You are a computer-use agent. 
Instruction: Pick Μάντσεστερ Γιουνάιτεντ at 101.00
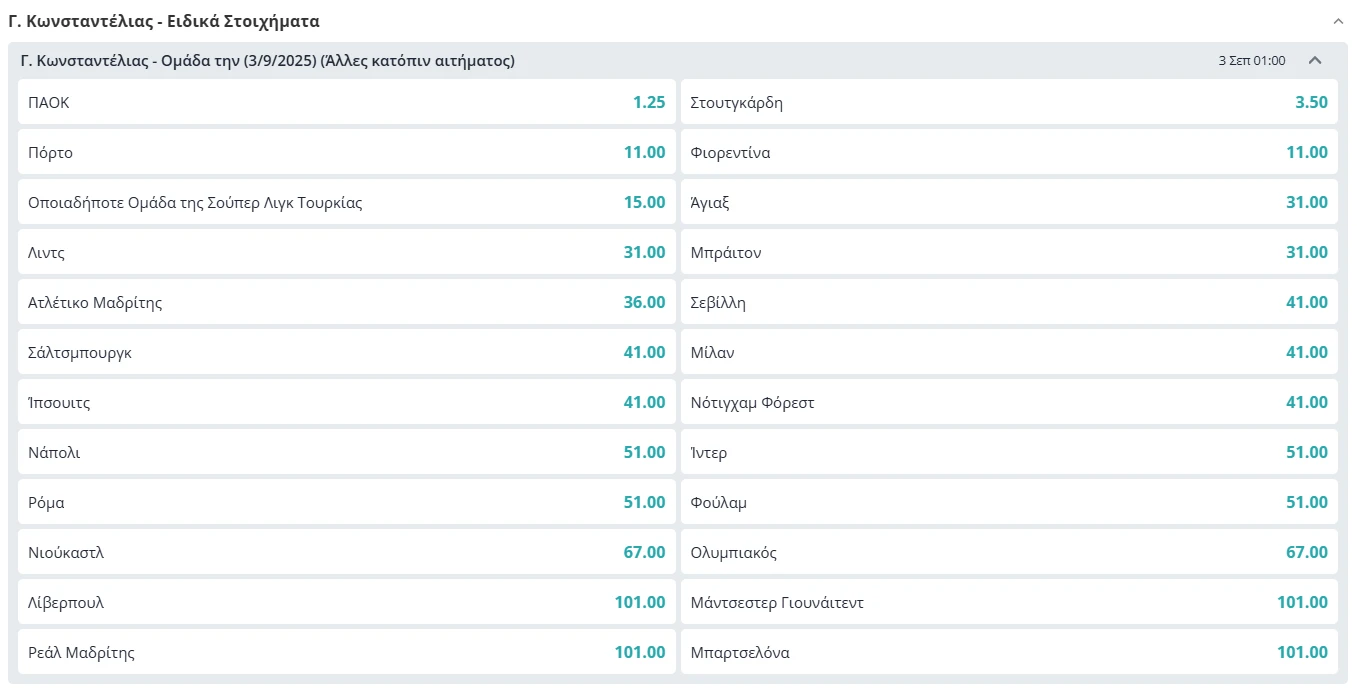[1008, 602]
